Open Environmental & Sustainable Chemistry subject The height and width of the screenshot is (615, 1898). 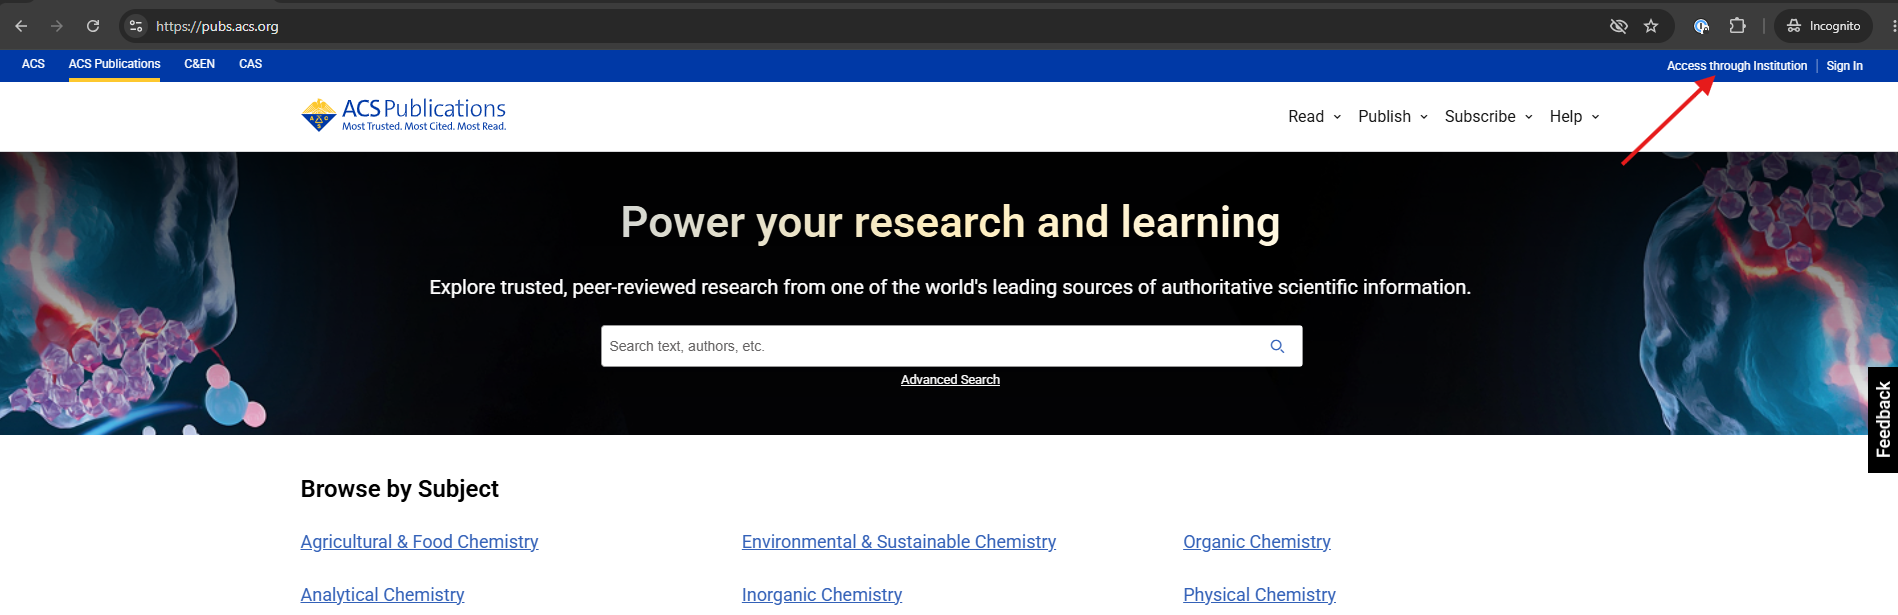pos(898,542)
